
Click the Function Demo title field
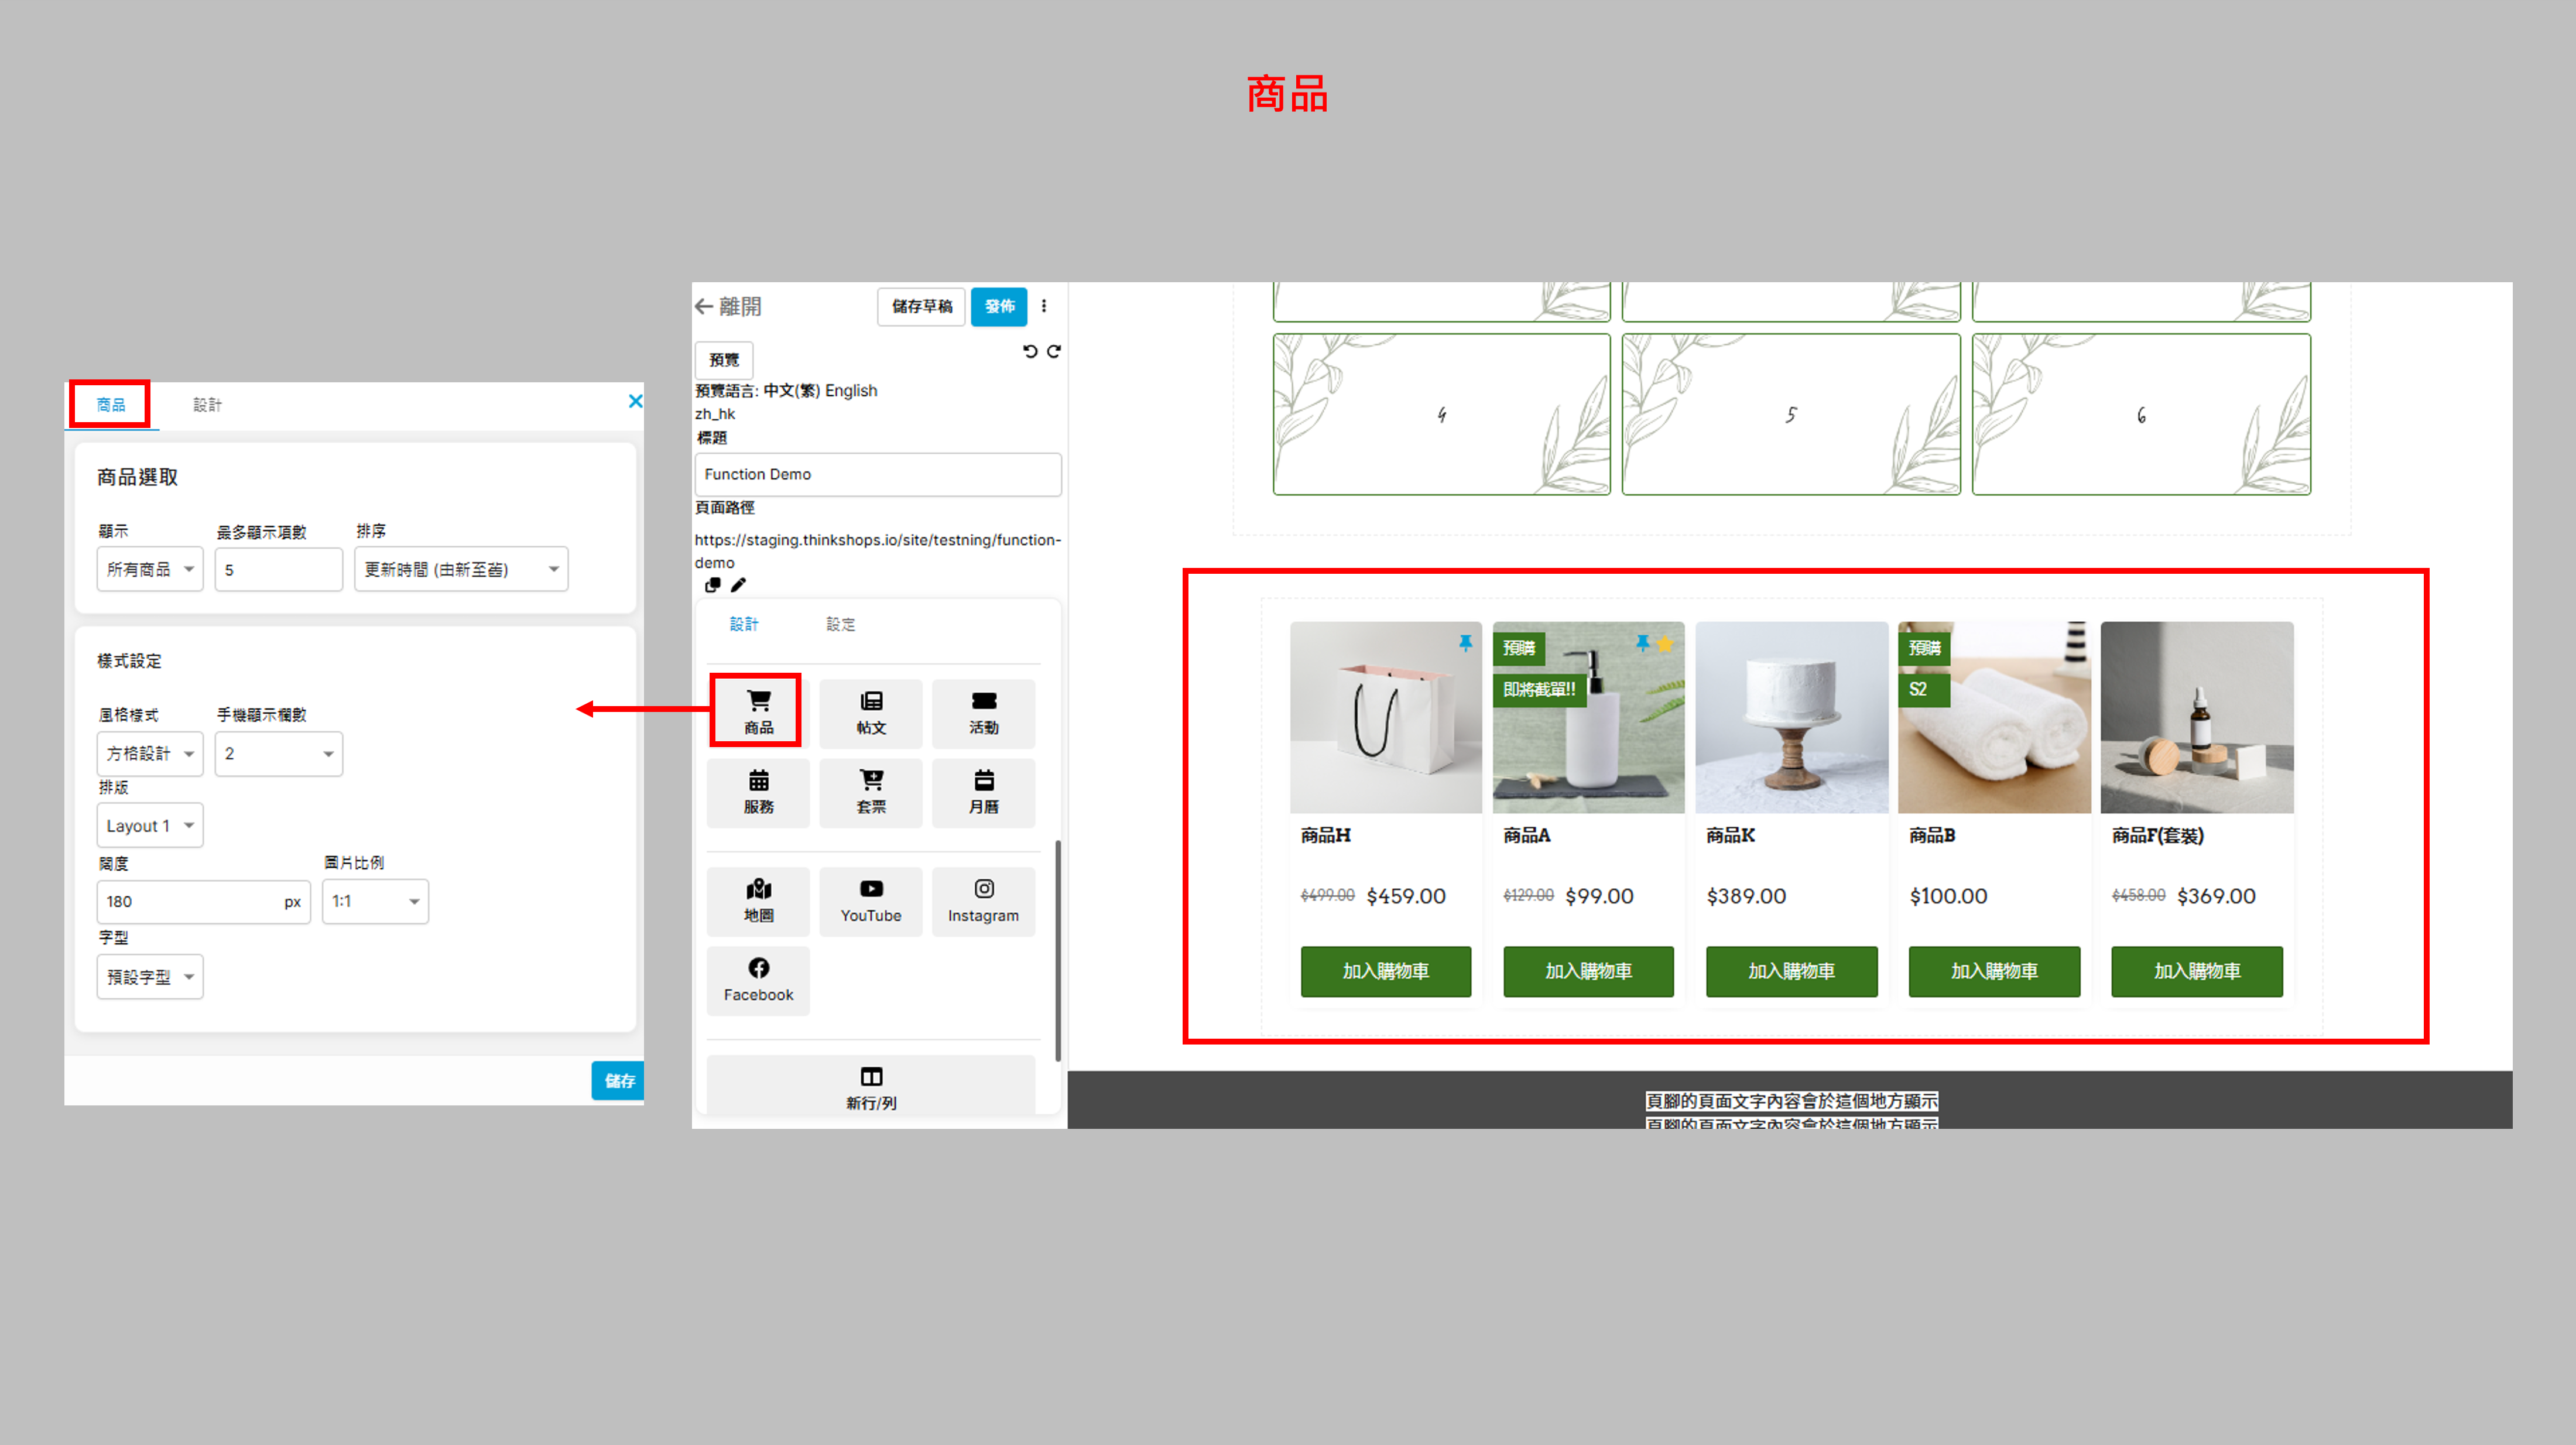[x=877, y=474]
